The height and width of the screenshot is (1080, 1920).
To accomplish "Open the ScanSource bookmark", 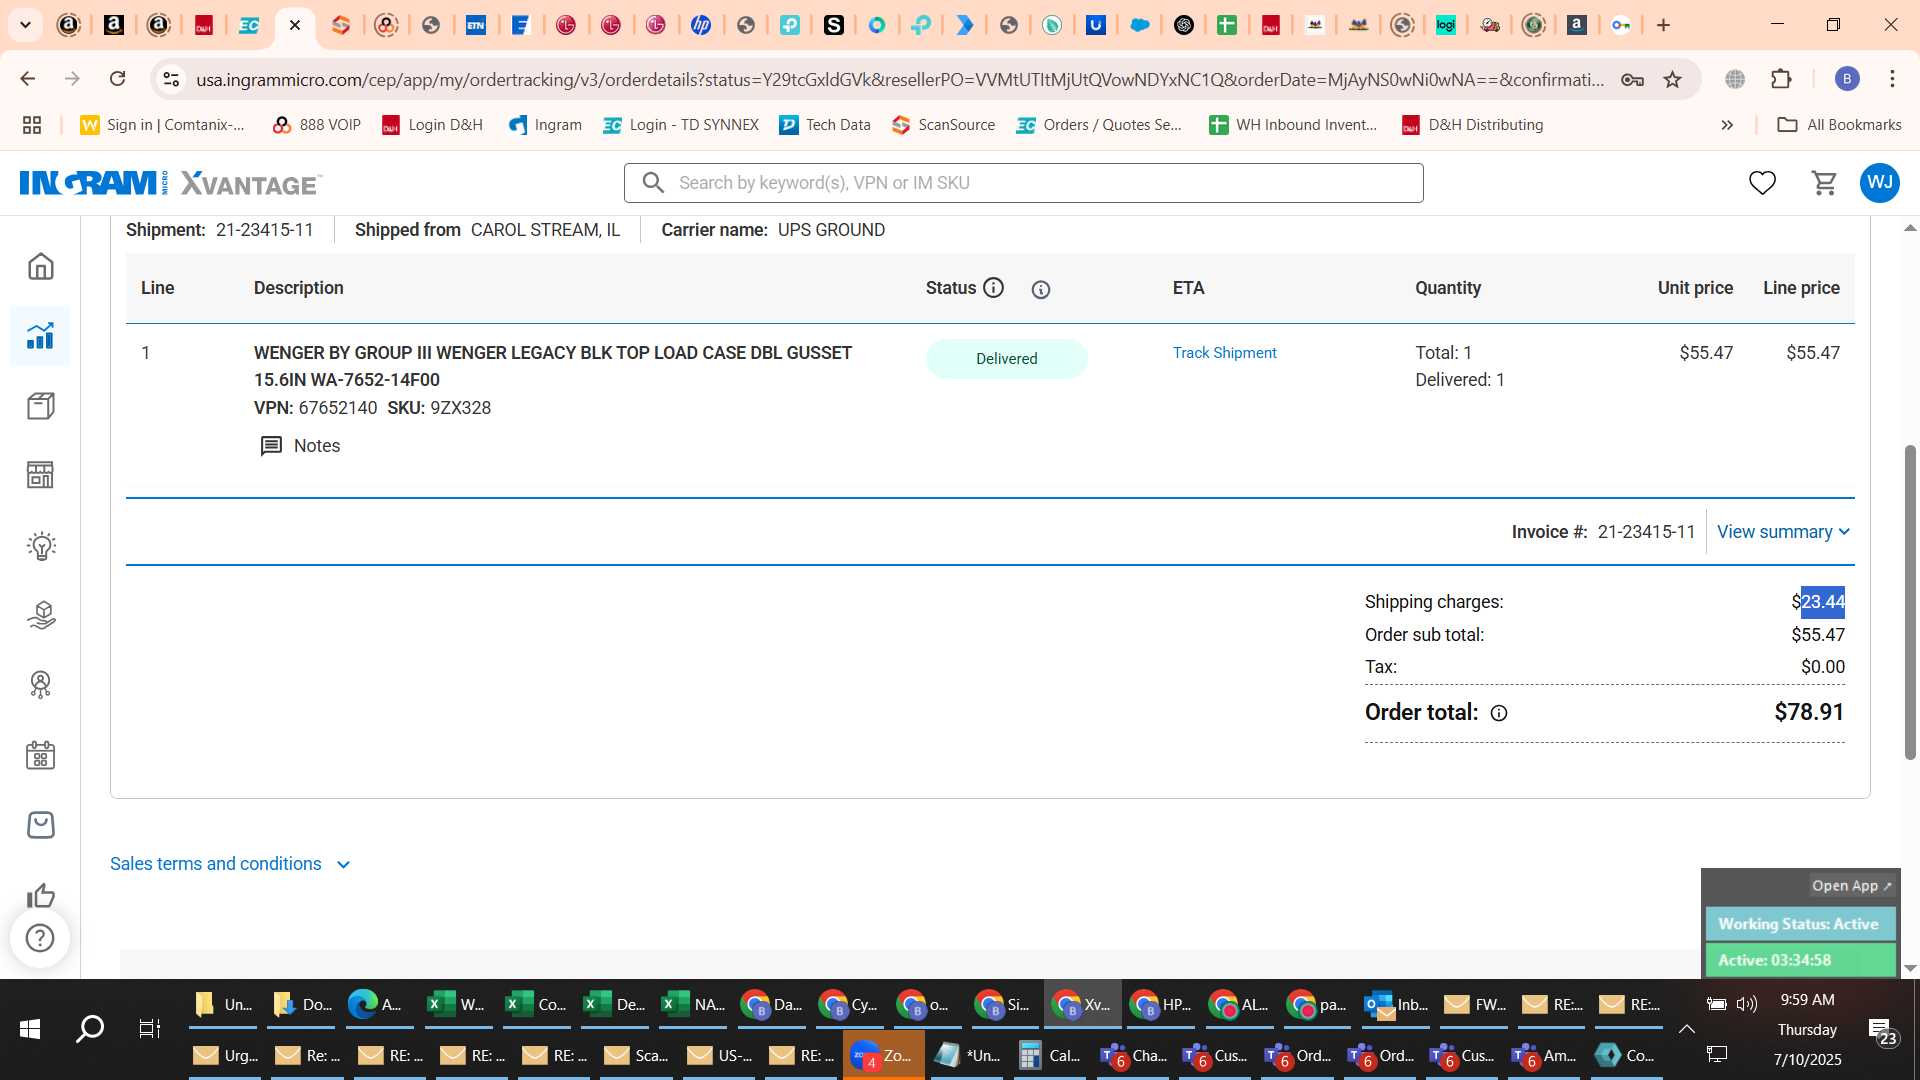I will click(x=943, y=125).
